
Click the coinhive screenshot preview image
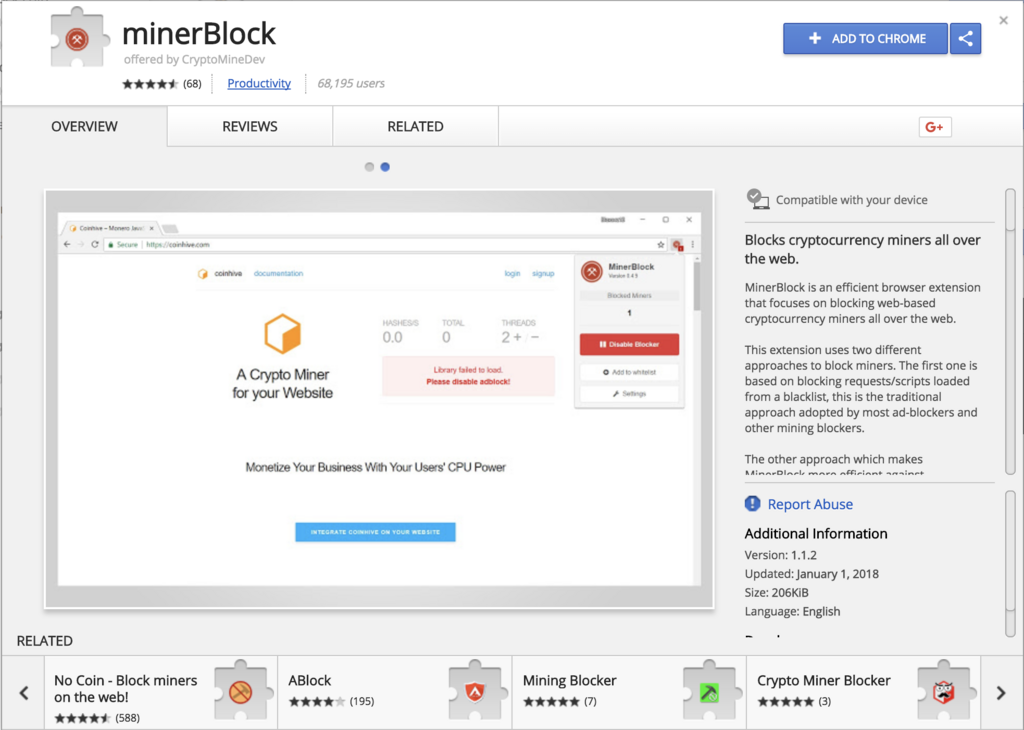[379, 399]
